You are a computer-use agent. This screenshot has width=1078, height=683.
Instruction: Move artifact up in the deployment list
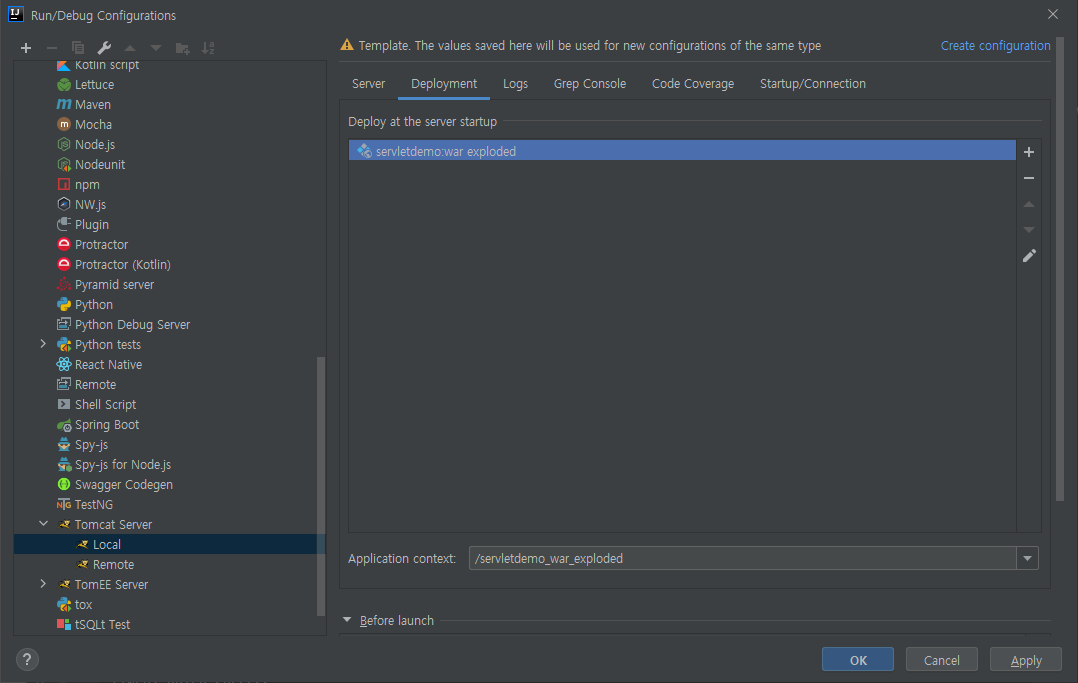click(1028, 204)
